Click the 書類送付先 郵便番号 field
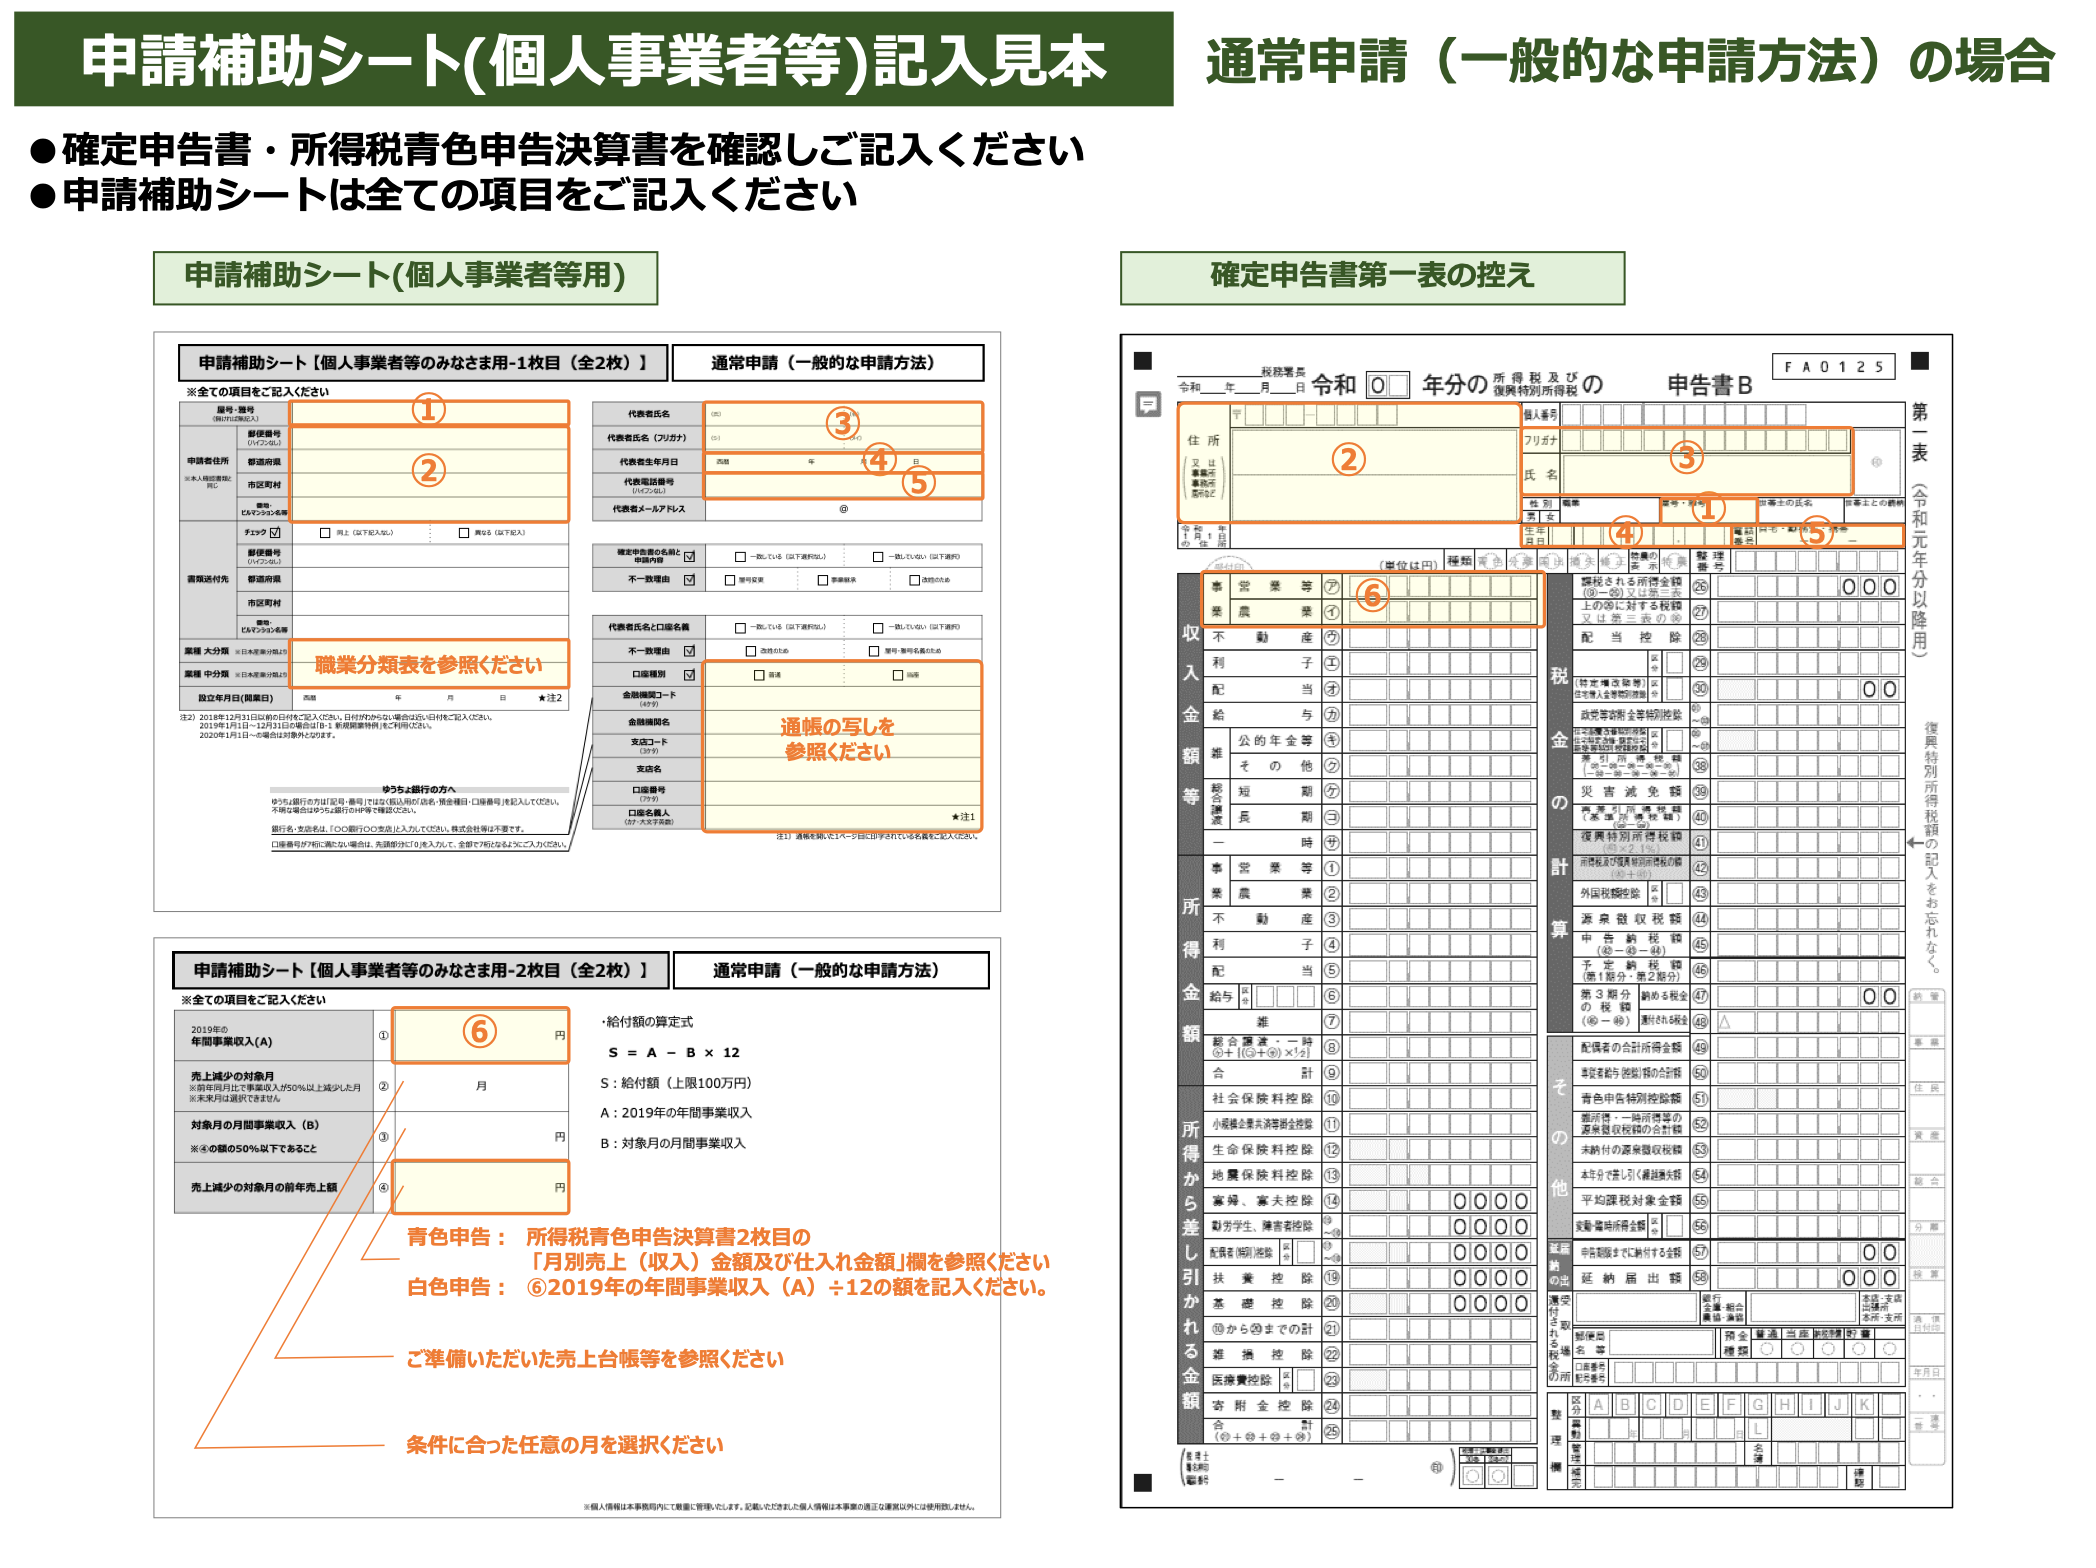Viewport: 2096px width, 1568px height. [430, 556]
